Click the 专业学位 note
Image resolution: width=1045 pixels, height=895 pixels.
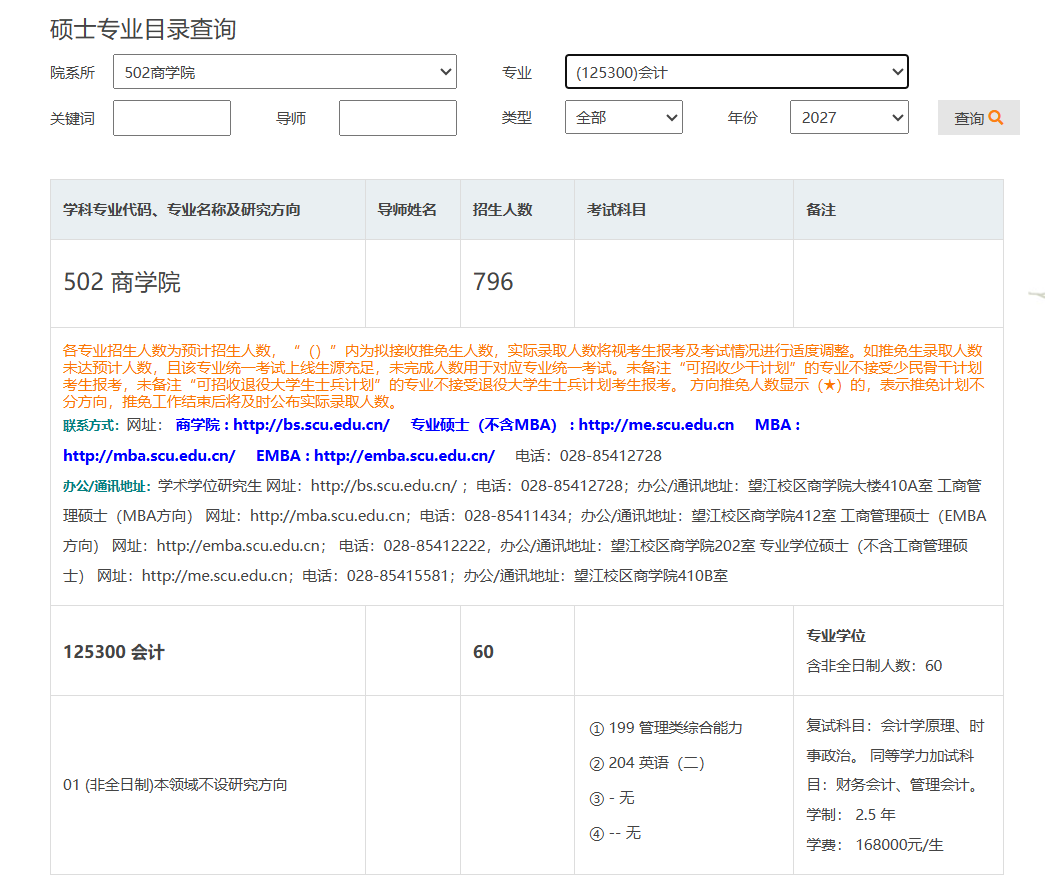click(x=836, y=636)
